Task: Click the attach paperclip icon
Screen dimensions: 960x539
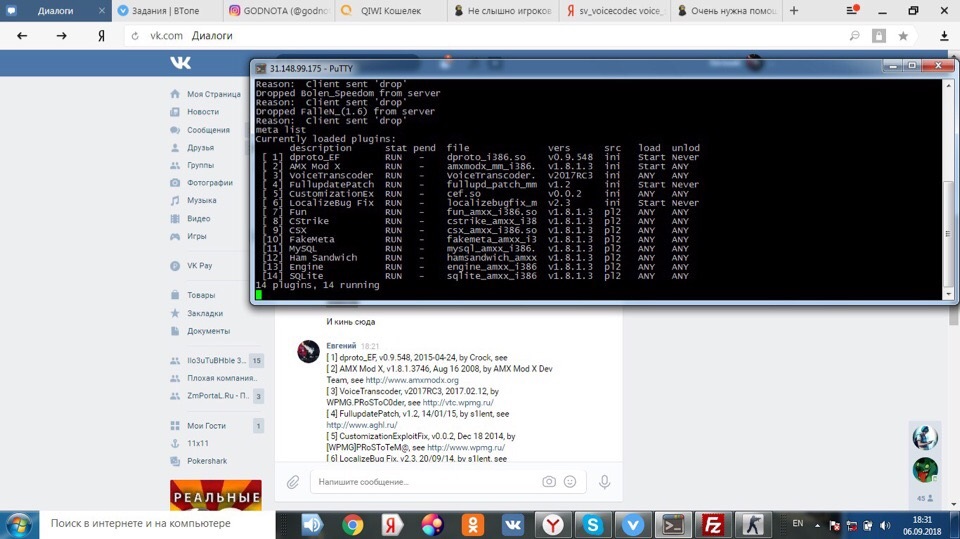Action: click(293, 482)
